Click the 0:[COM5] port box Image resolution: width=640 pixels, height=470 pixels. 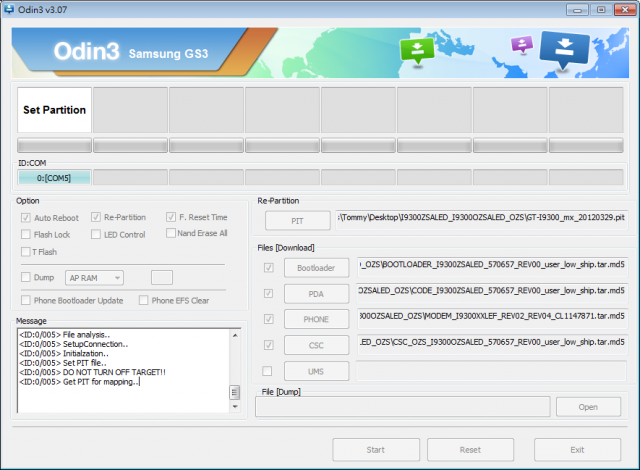coord(54,178)
